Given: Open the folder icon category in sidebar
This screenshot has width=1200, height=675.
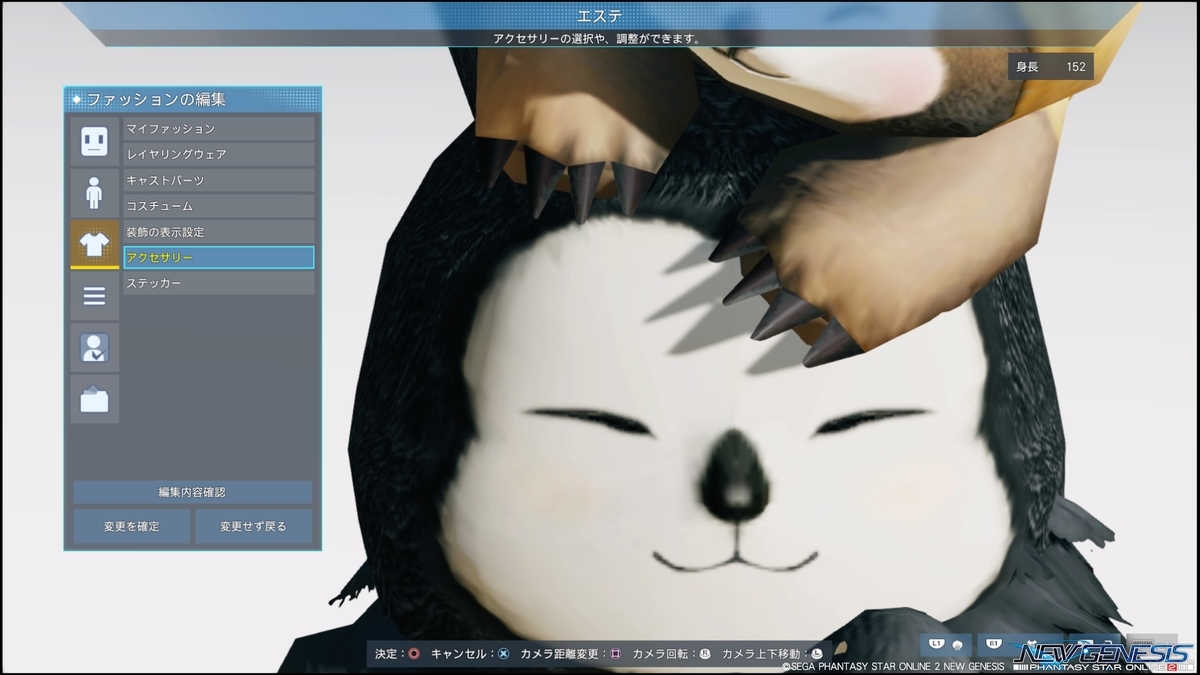Looking at the screenshot, I should pyautogui.click(x=94, y=400).
